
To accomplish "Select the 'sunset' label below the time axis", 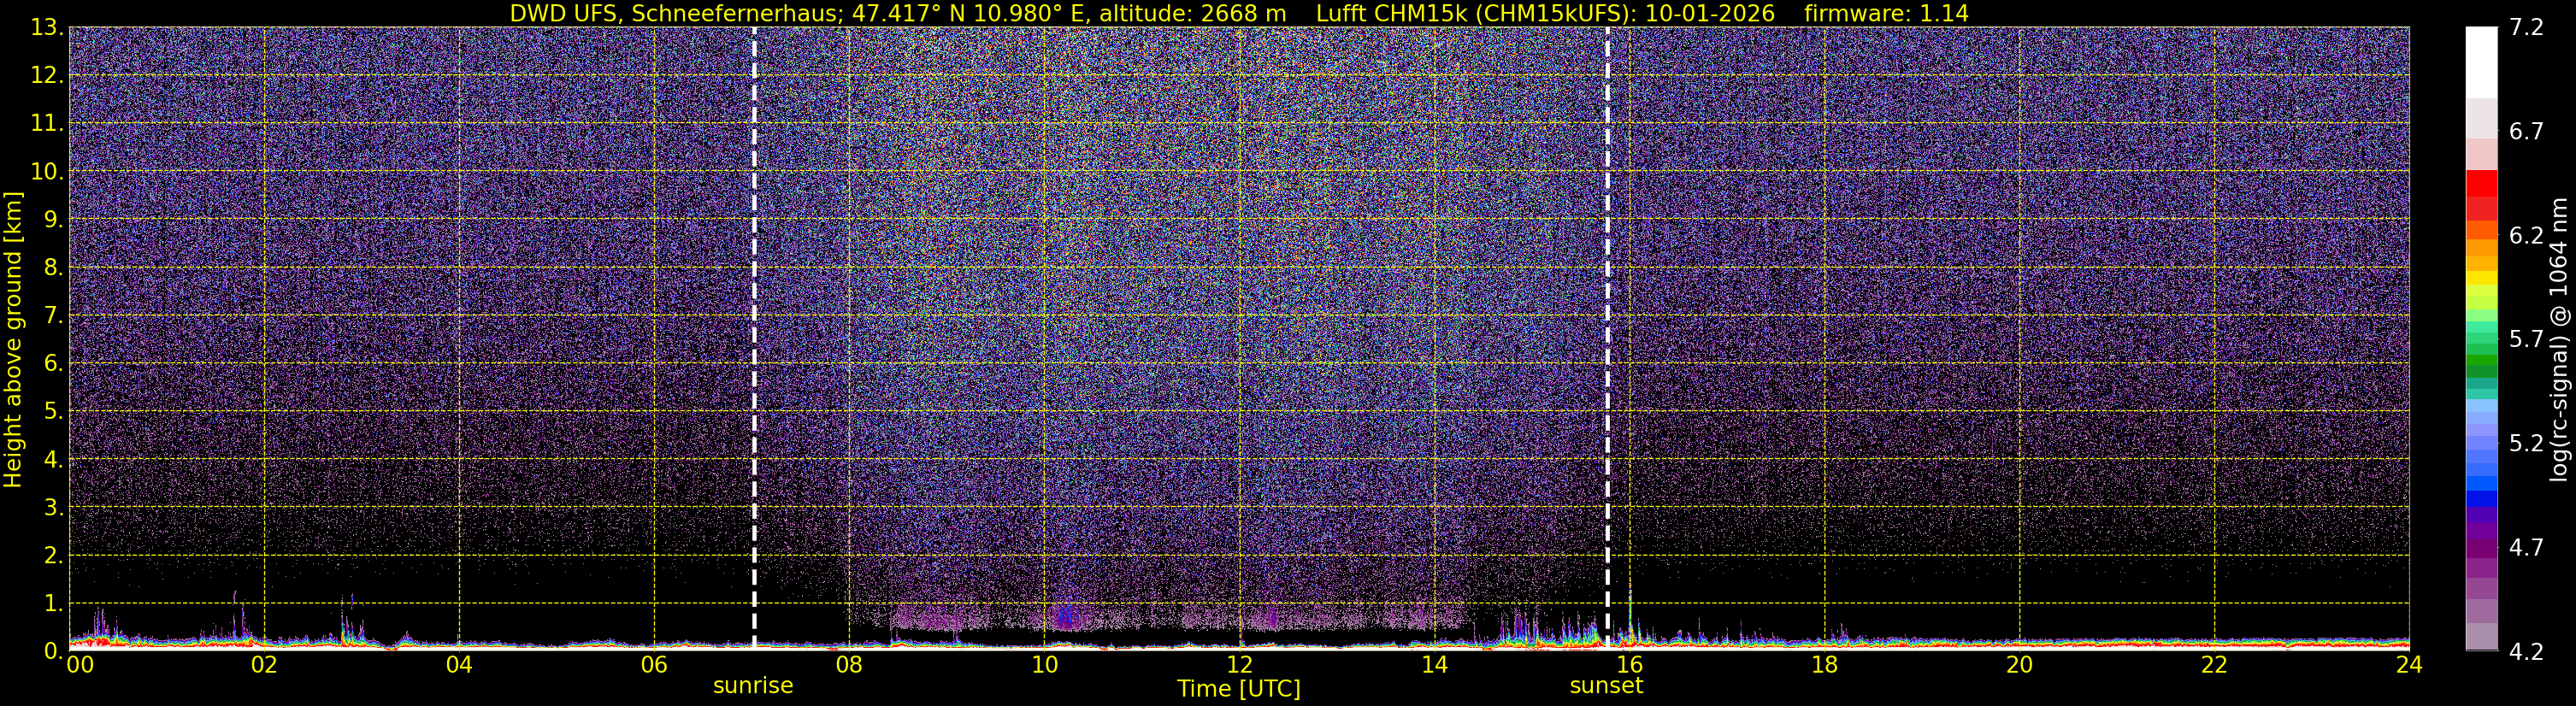I will pos(1606,686).
